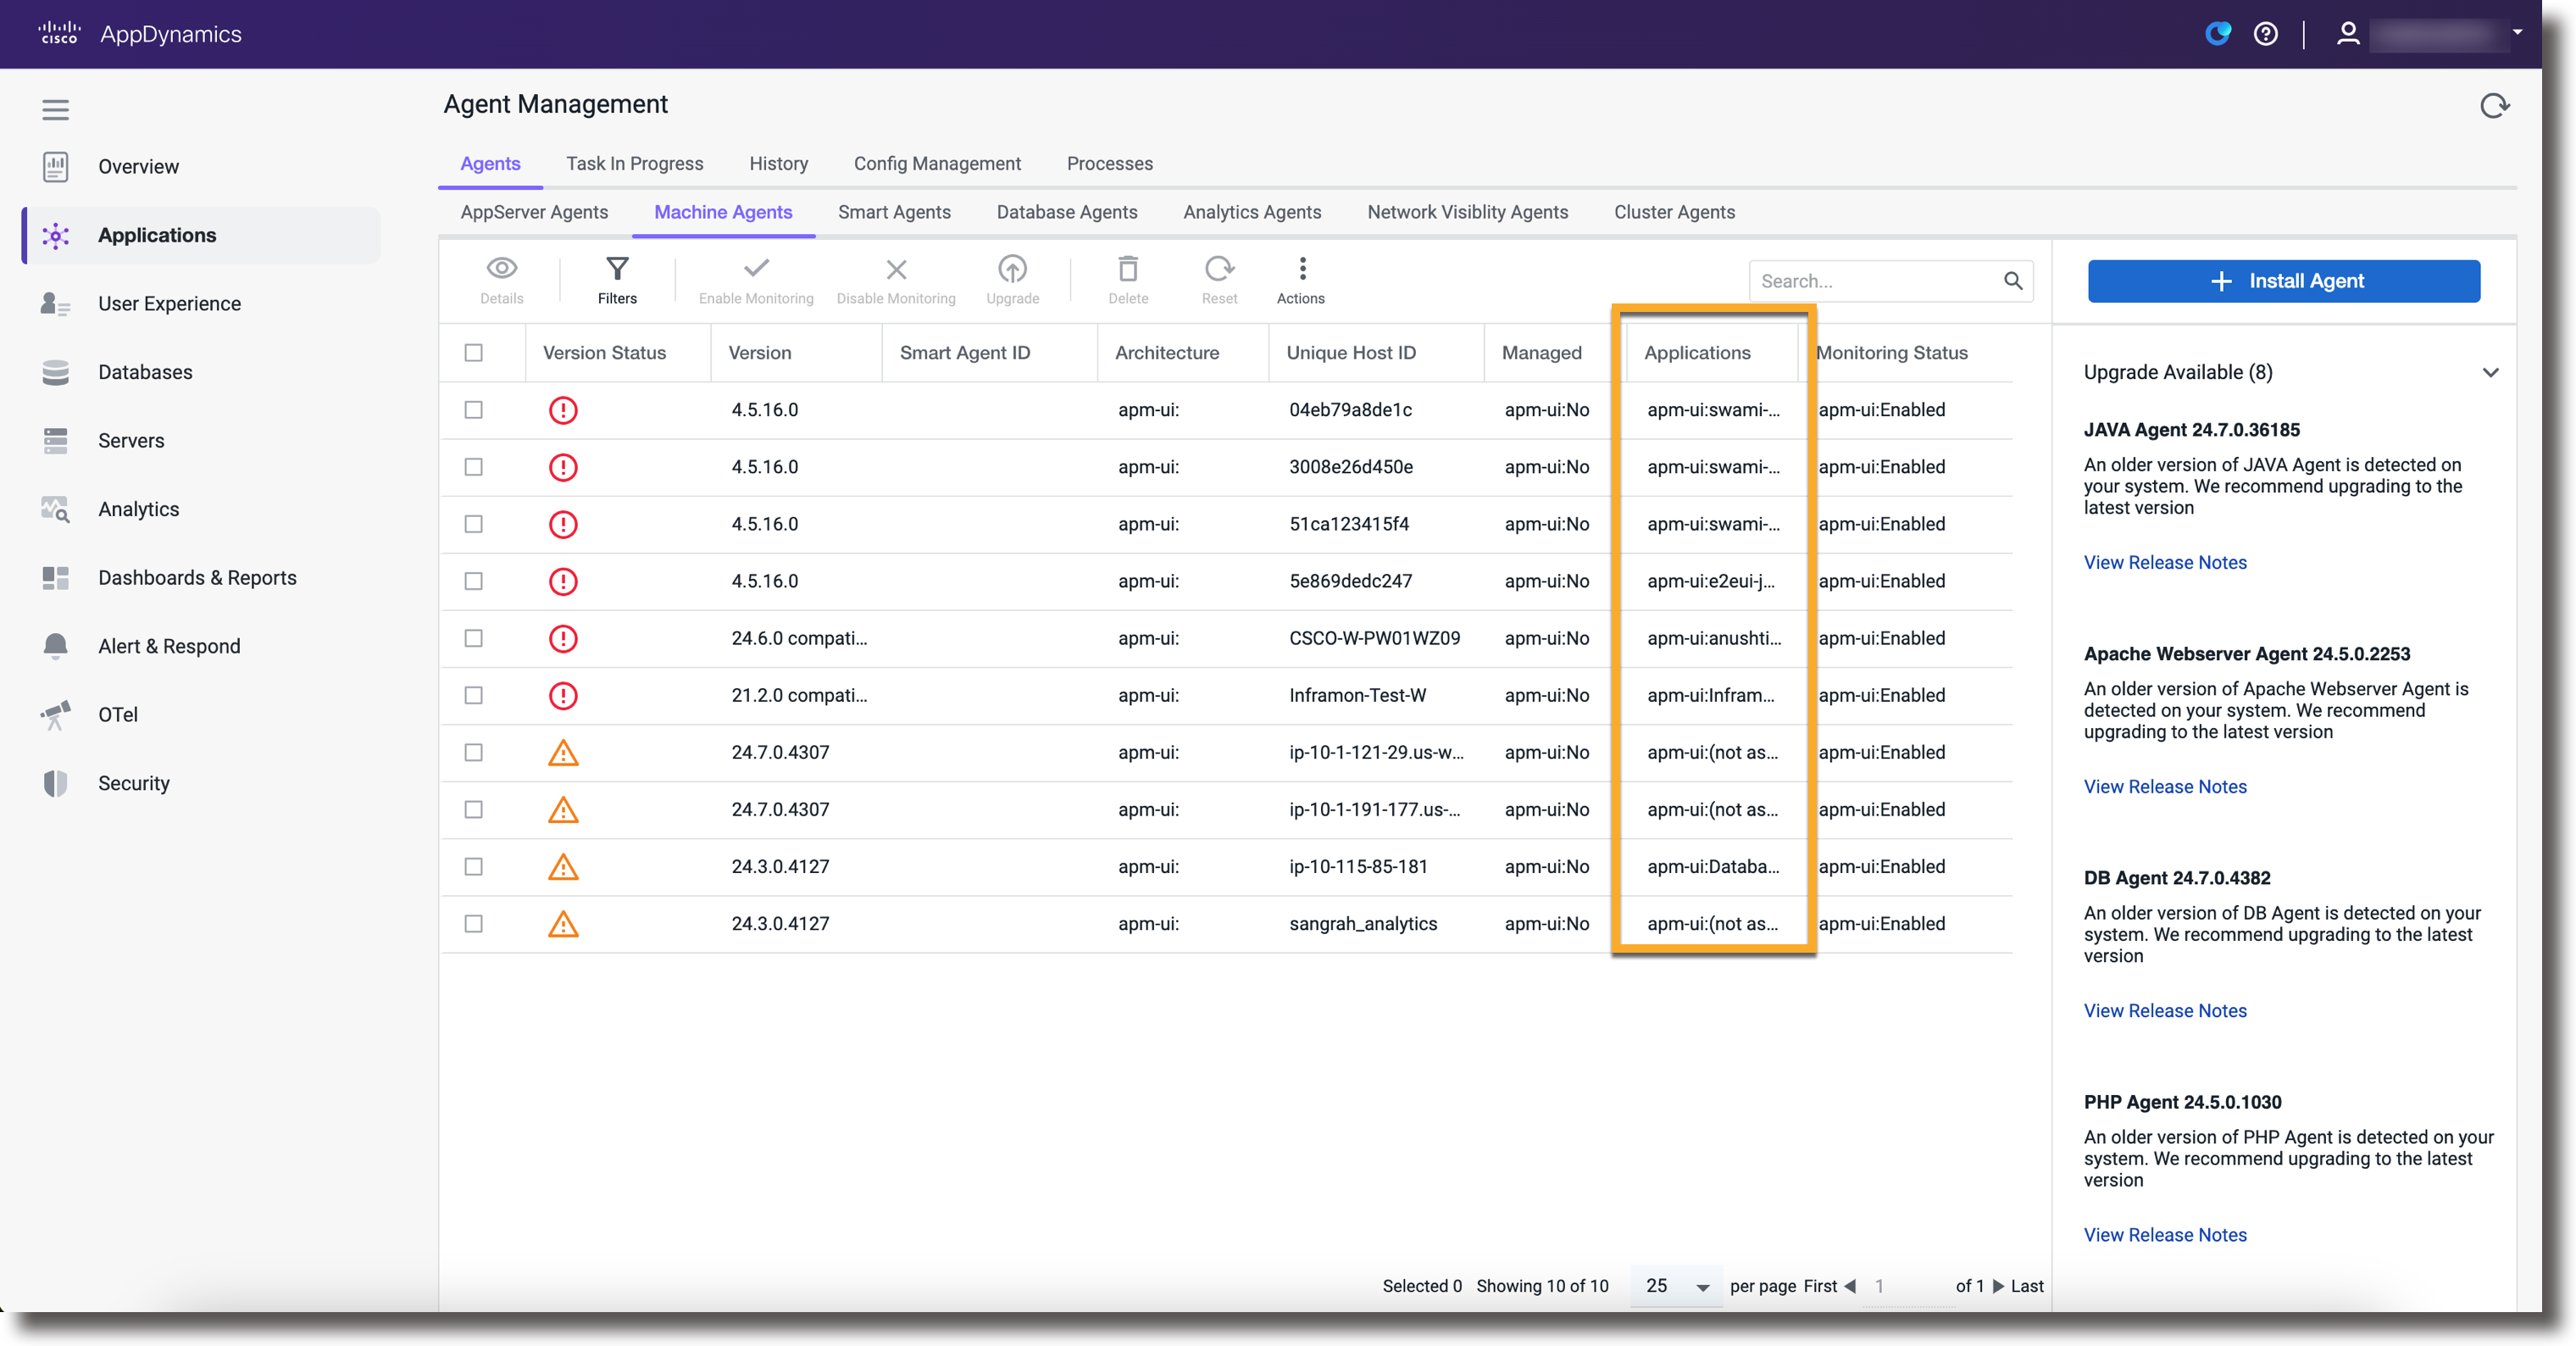Click the Cisco AppDynamics logo
Viewport: 2576px width, 1346px height.
click(140, 34)
